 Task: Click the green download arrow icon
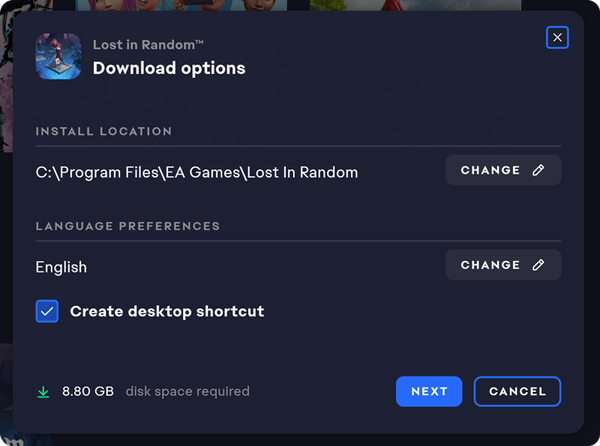tap(43, 392)
